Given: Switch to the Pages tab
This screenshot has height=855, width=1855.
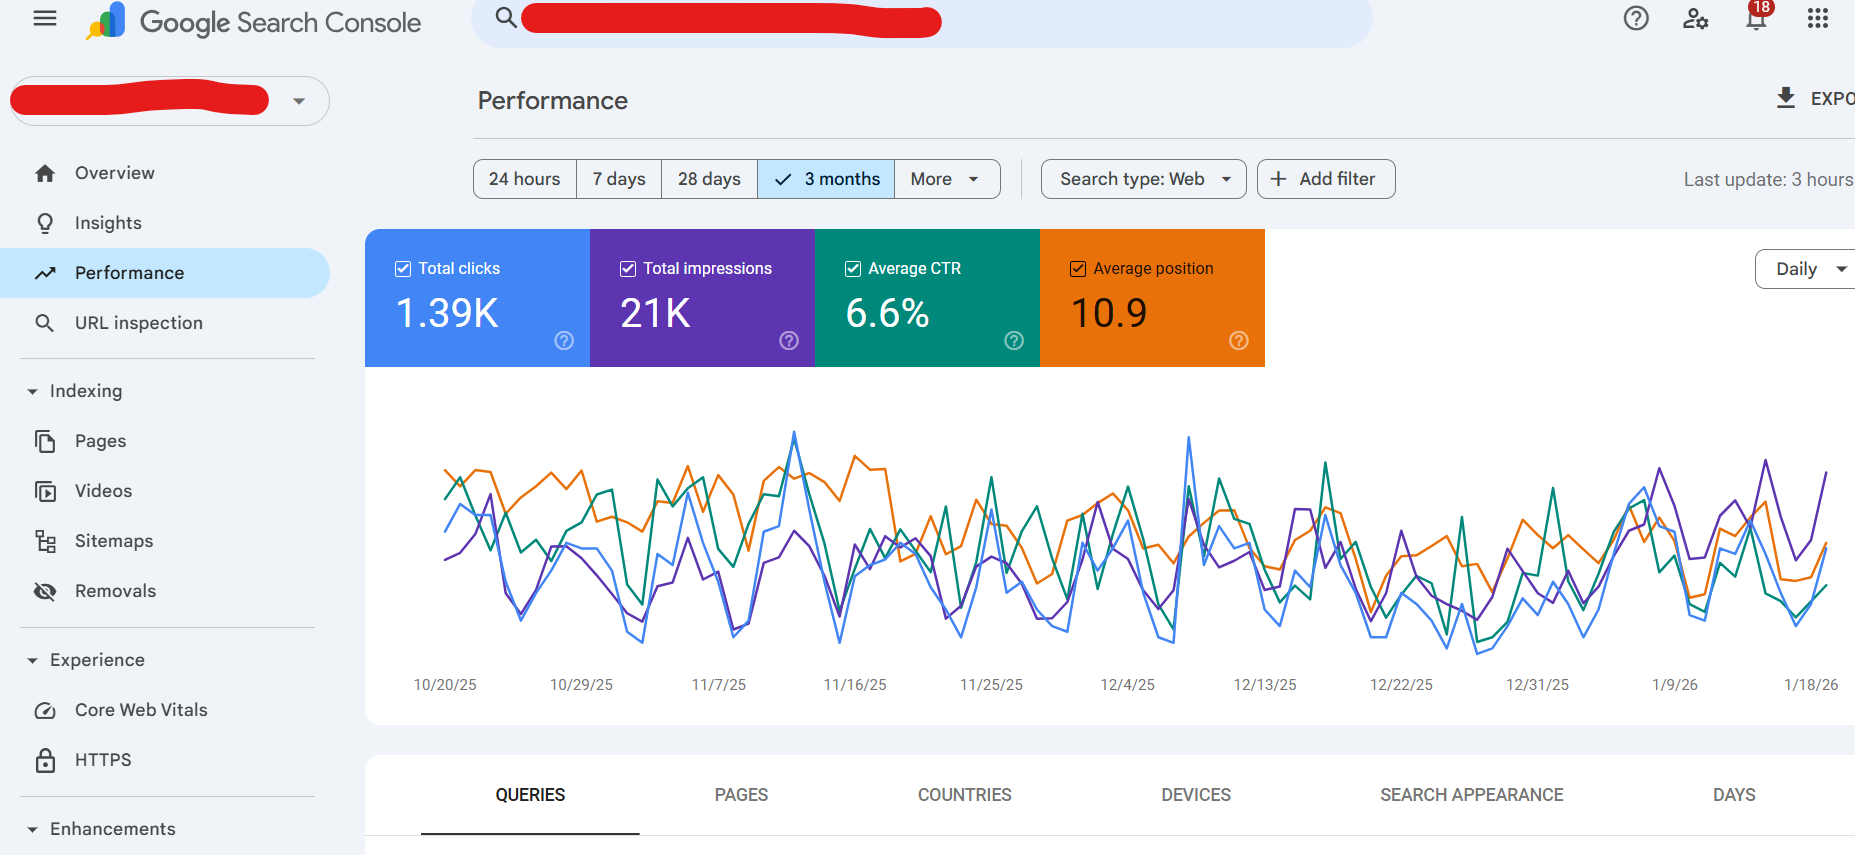Looking at the screenshot, I should (741, 795).
